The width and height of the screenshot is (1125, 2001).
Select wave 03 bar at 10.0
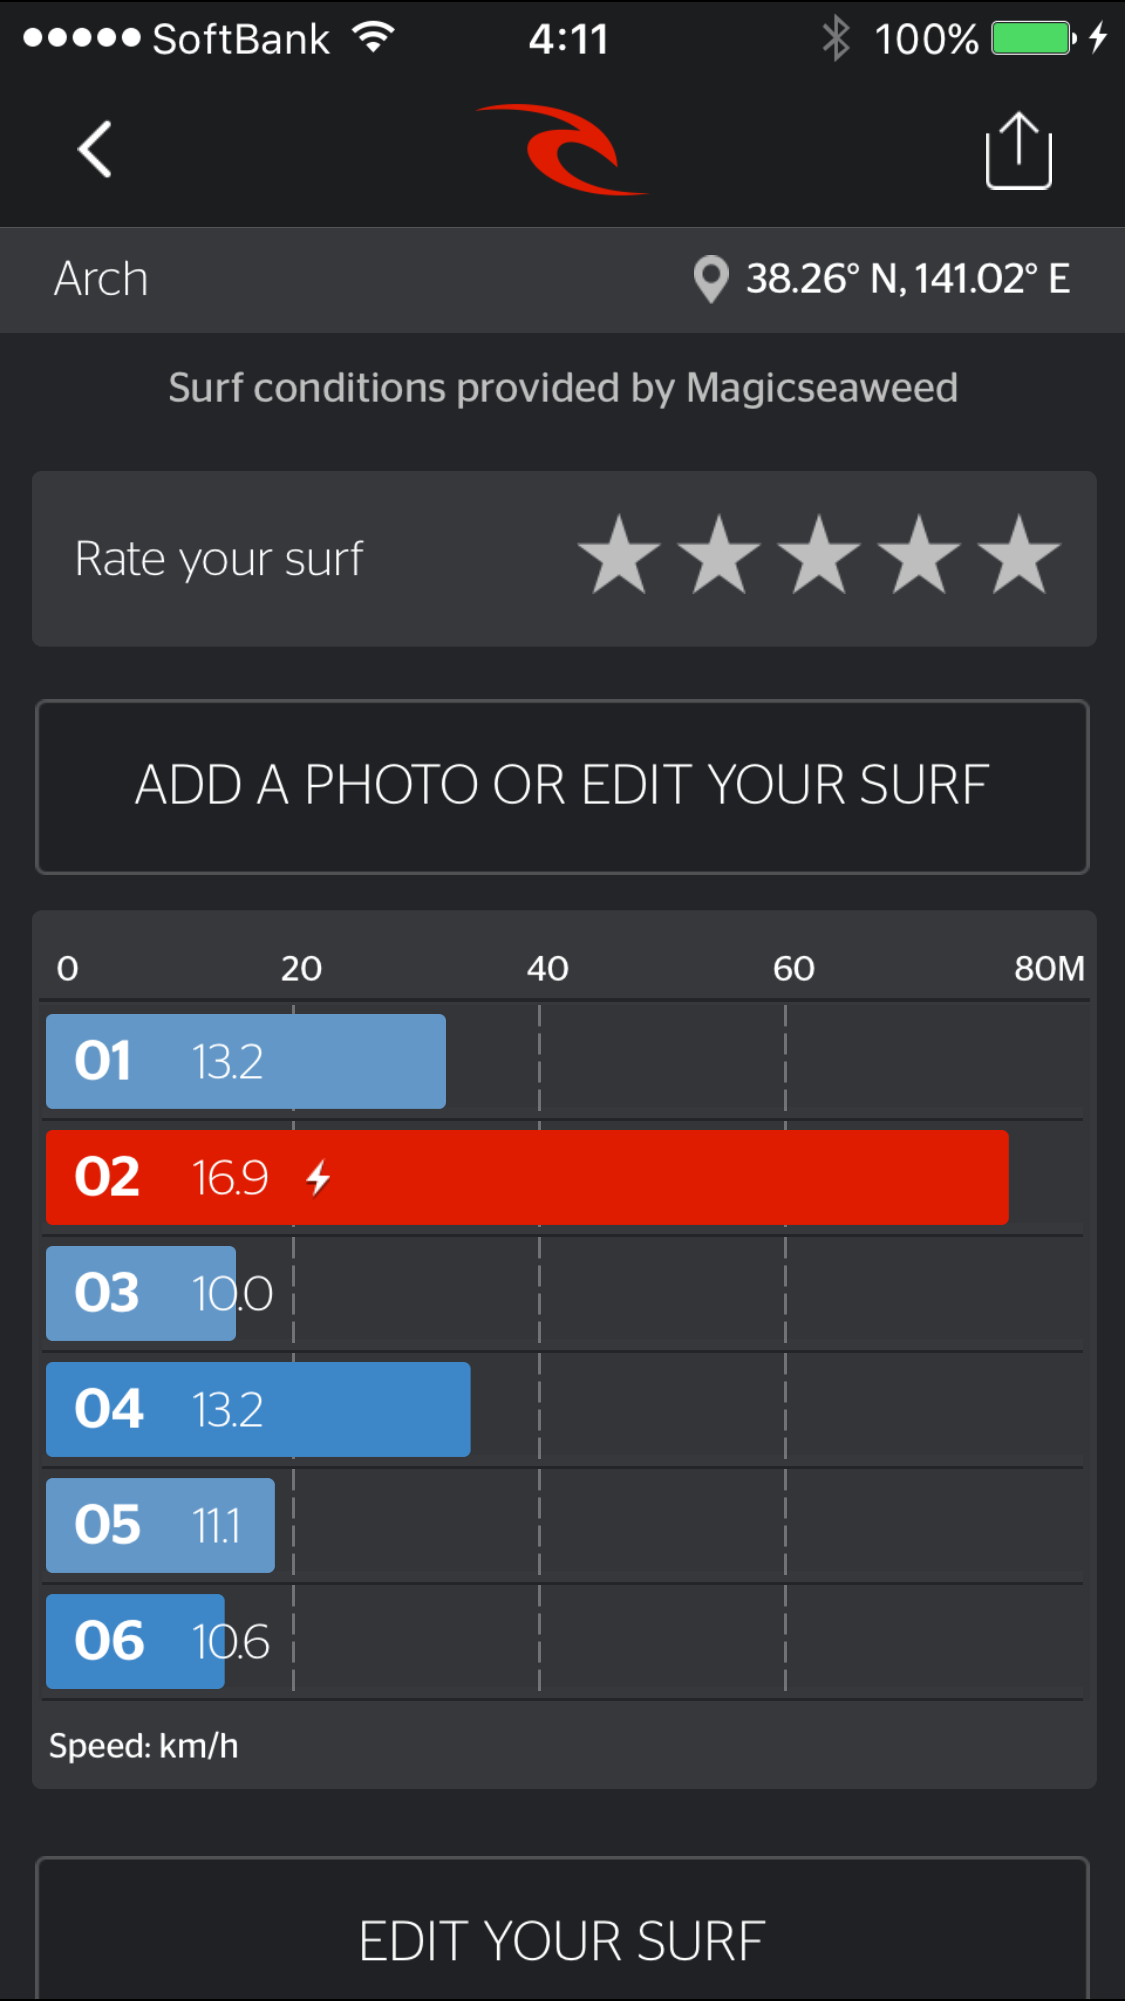click(x=141, y=1293)
